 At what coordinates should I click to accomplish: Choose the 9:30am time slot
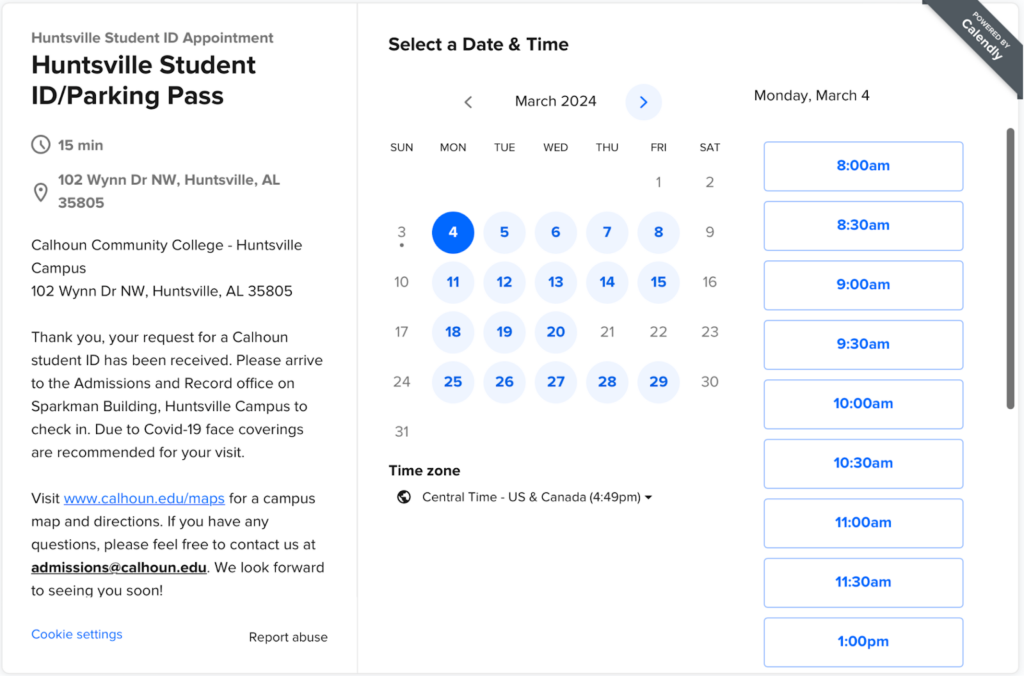tap(863, 344)
